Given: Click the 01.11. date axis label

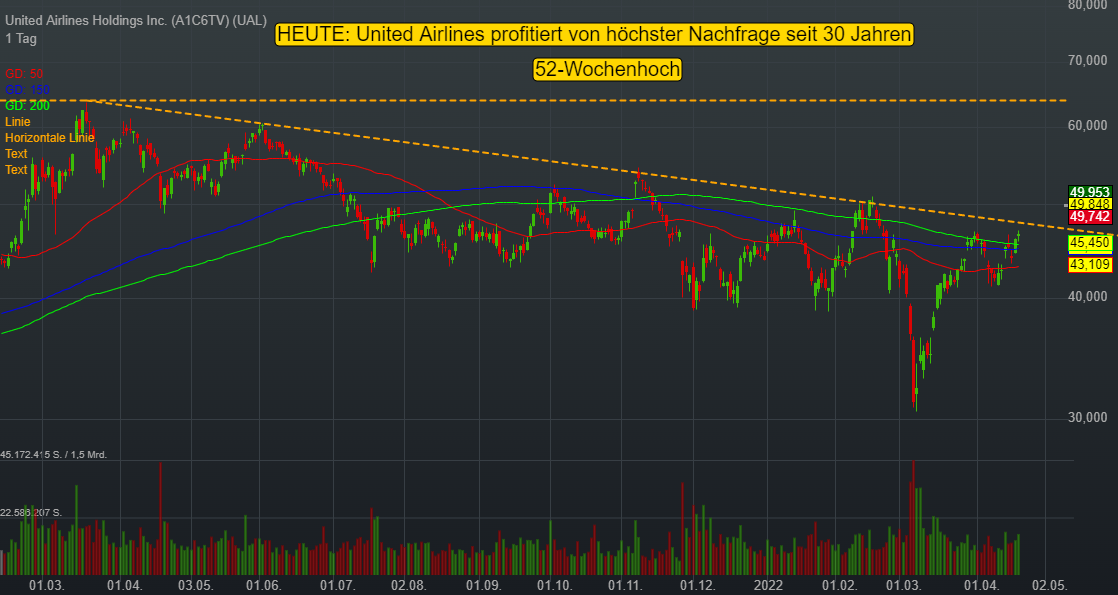Looking at the screenshot, I should (x=627, y=586).
